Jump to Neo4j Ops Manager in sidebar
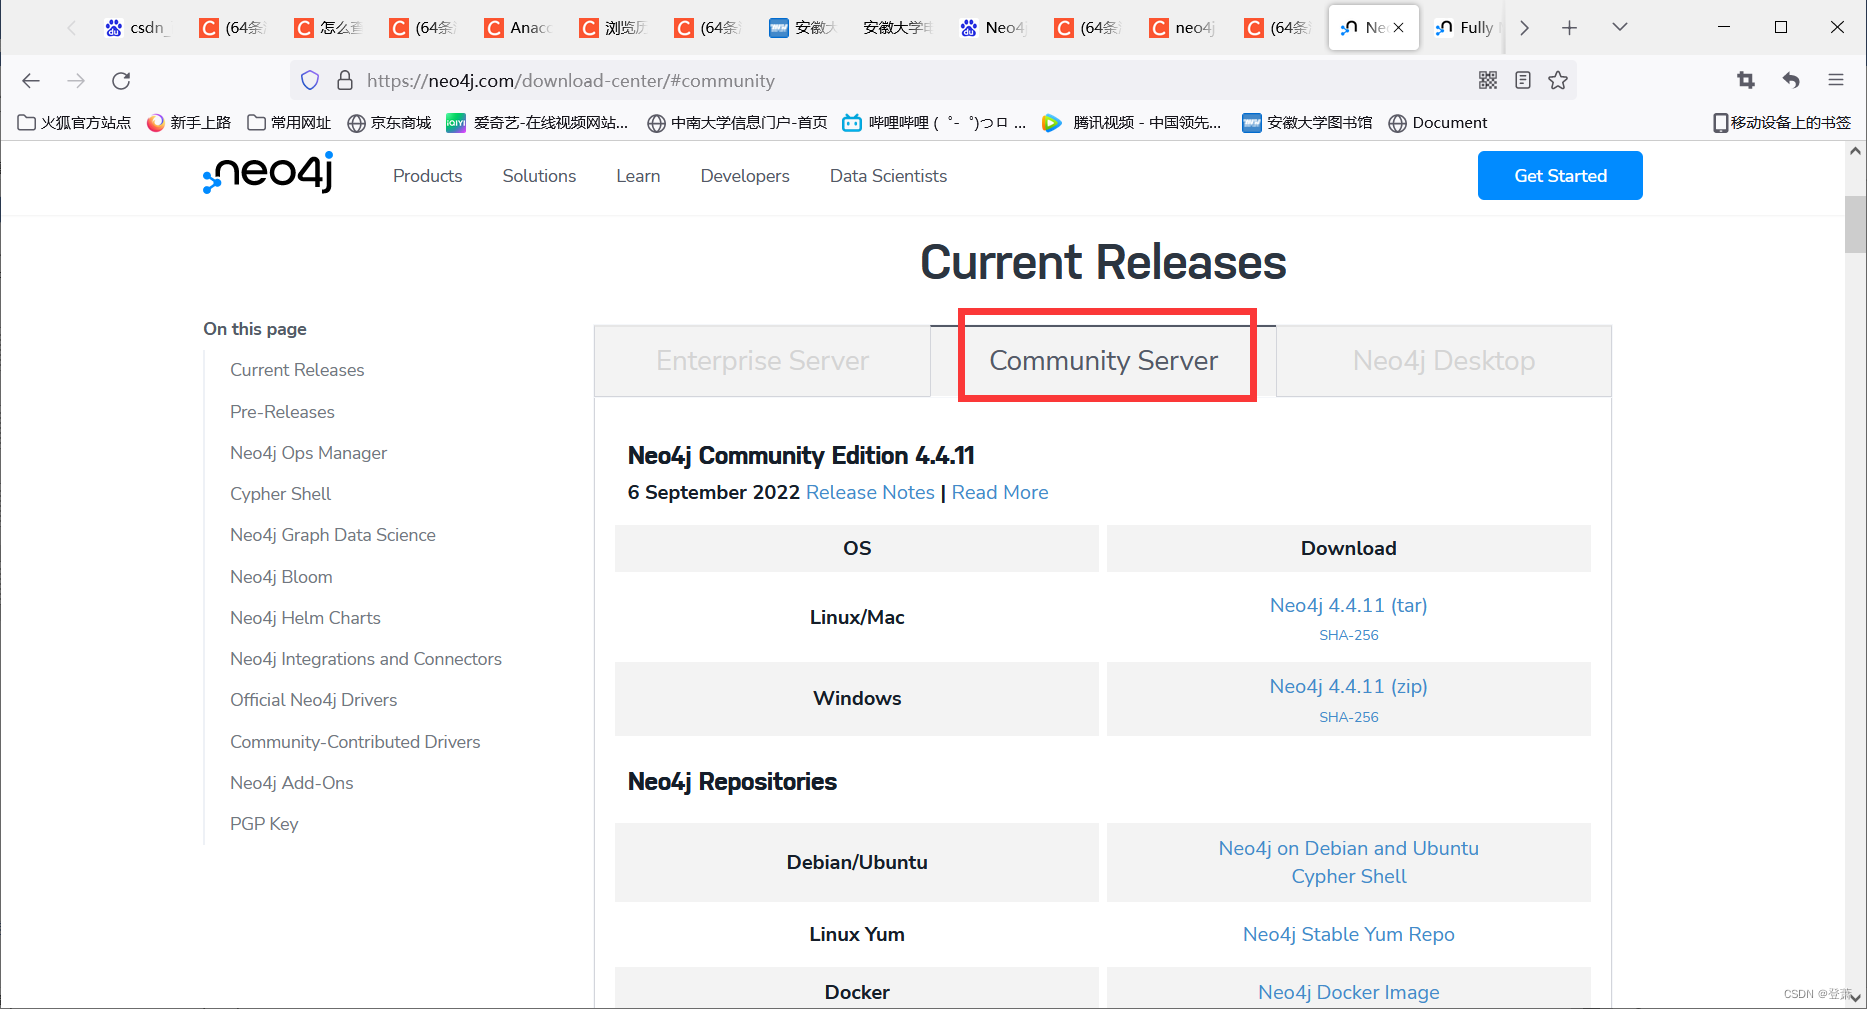This screenshot has height=1009, width=1867. [308, 453]
